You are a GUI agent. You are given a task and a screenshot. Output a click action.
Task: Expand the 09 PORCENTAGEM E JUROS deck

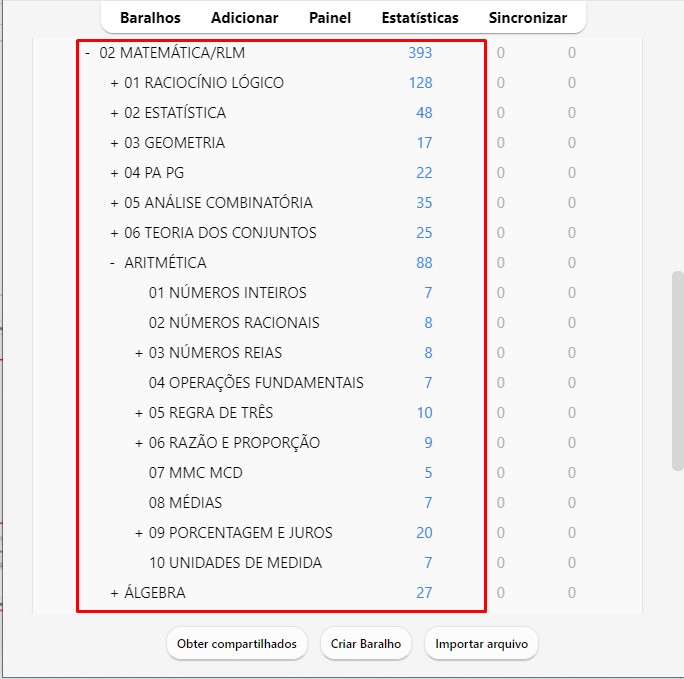coord(139,533)
